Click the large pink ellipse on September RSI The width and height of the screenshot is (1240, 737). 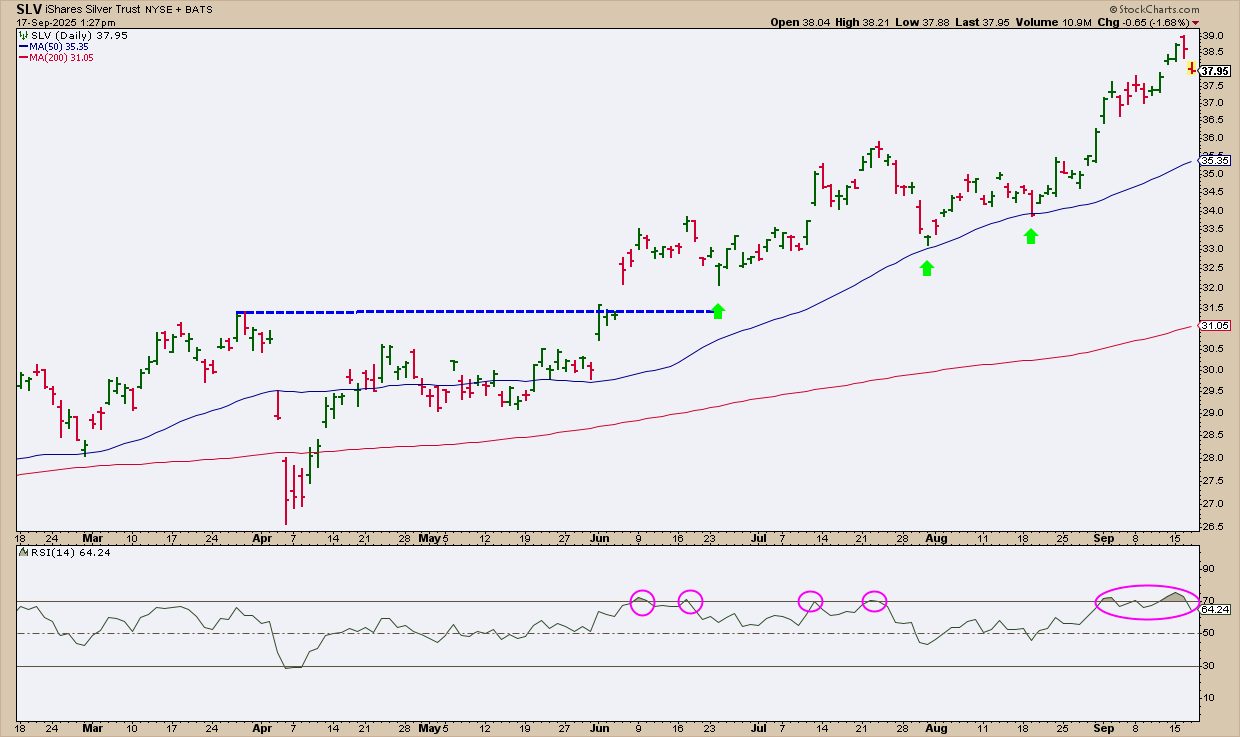pos(1146,602)
